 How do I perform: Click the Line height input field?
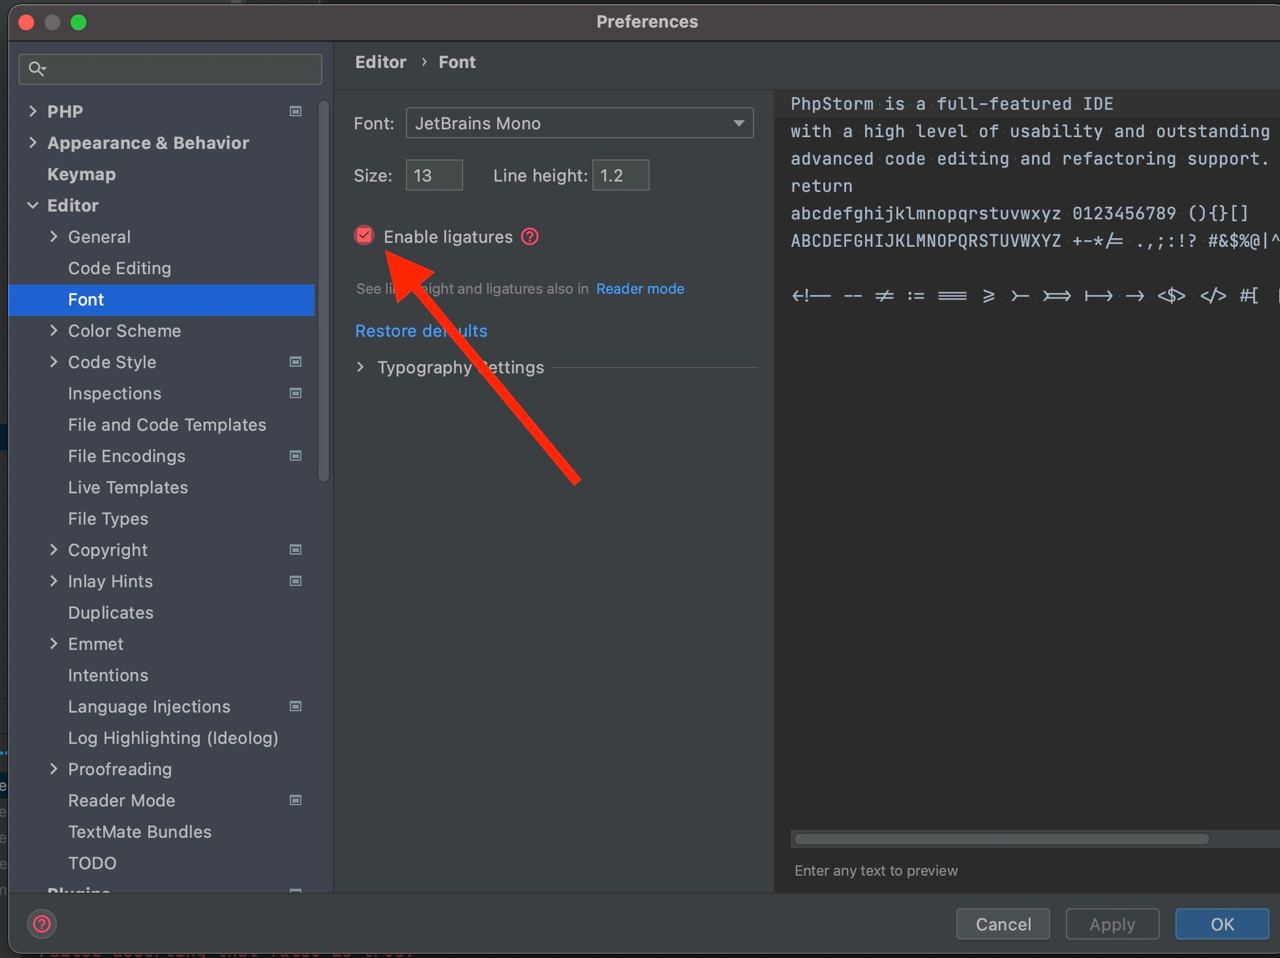click(620, 175)
